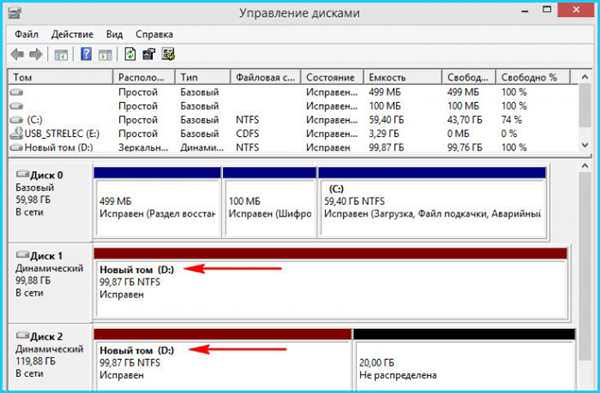600x393 pixels.
Task: Click the last toolbar settings icon
Action: [168, 54]
